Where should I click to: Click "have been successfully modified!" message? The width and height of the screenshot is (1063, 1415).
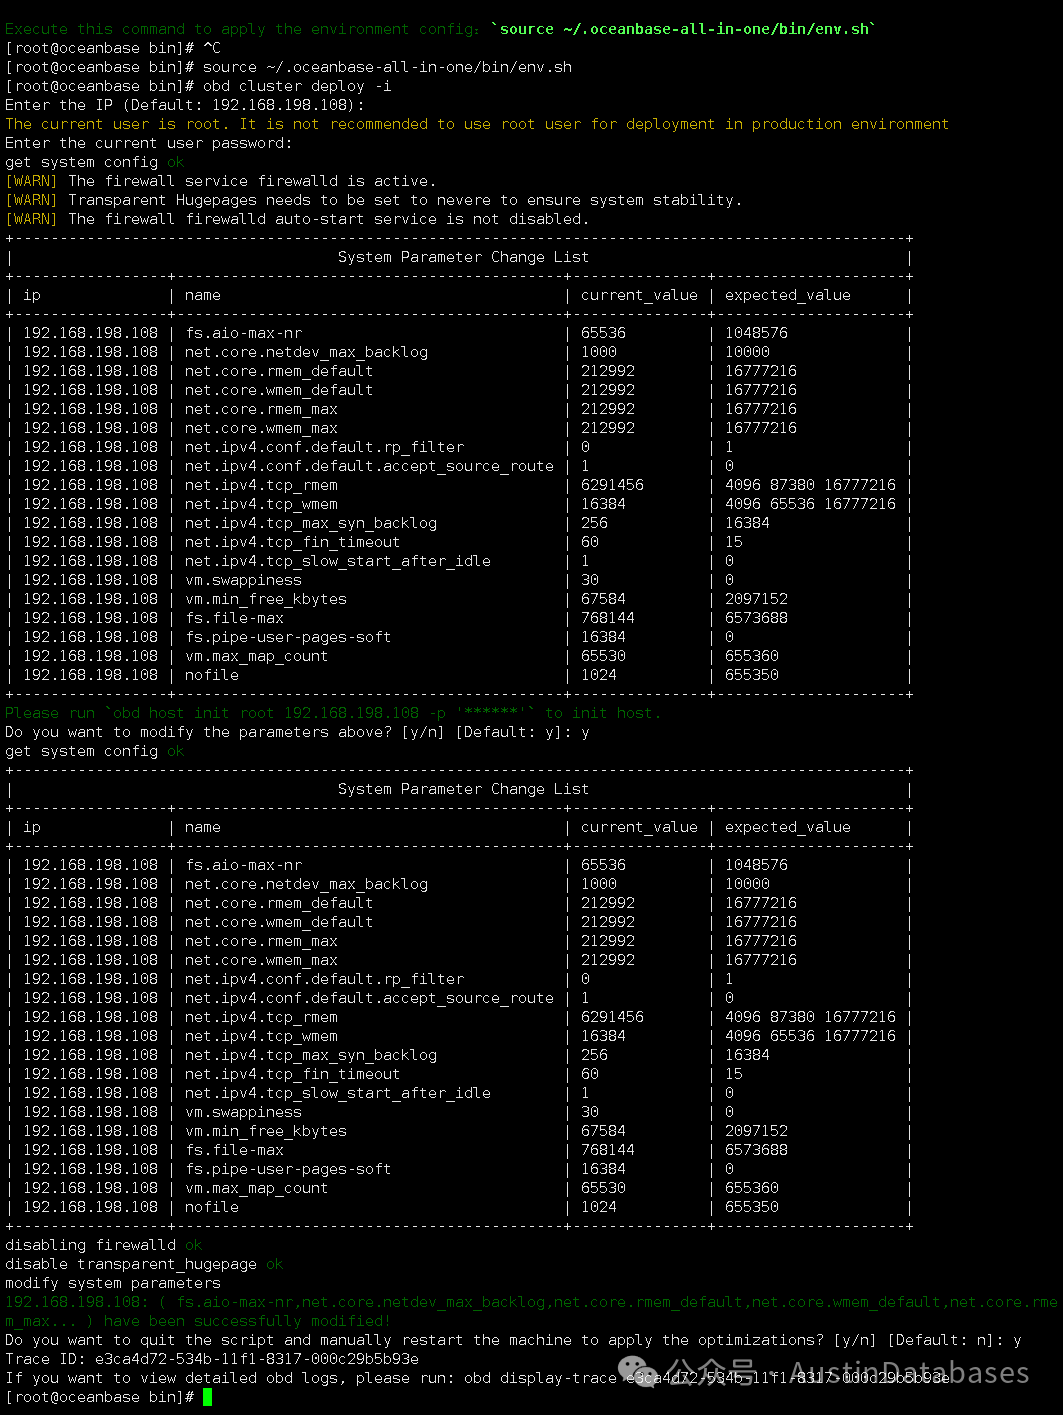click(247, 1321)
